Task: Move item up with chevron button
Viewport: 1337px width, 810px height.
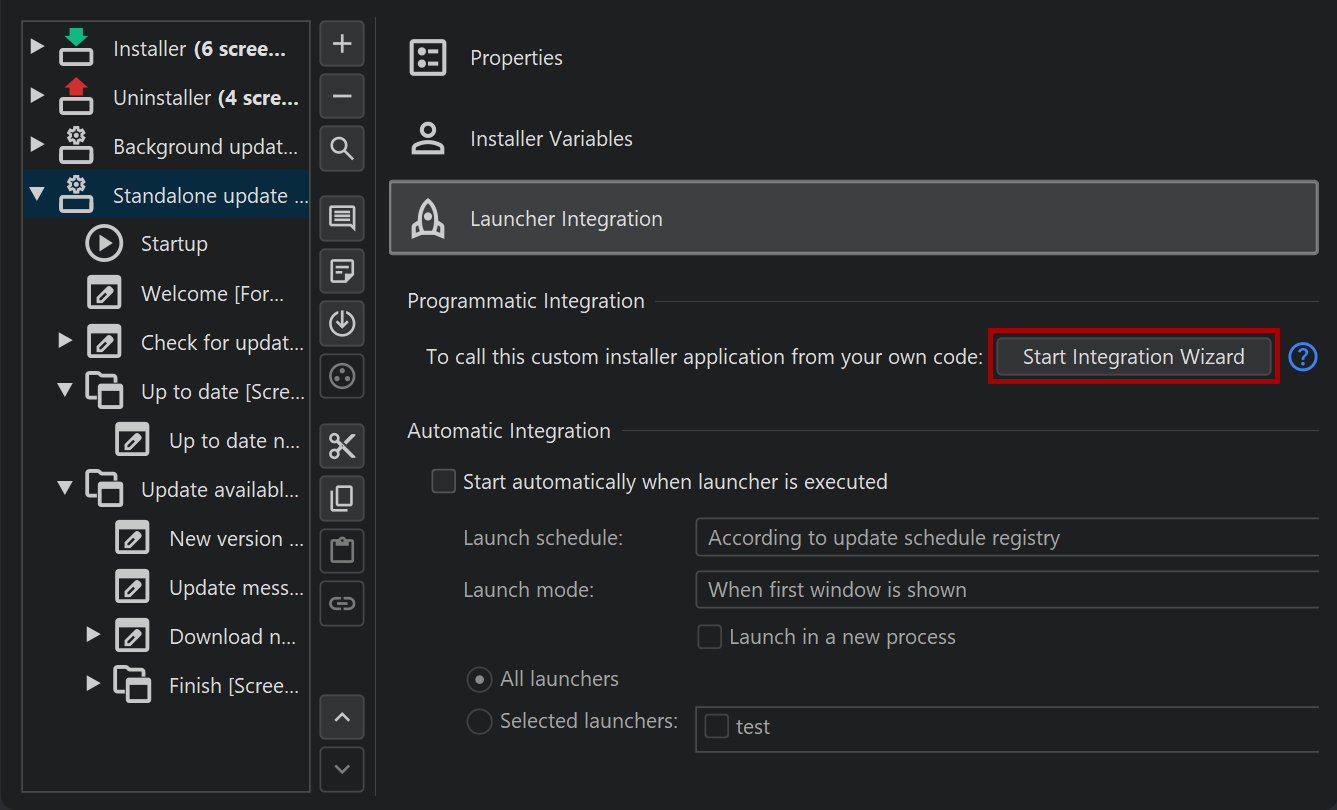Action: 342,717
